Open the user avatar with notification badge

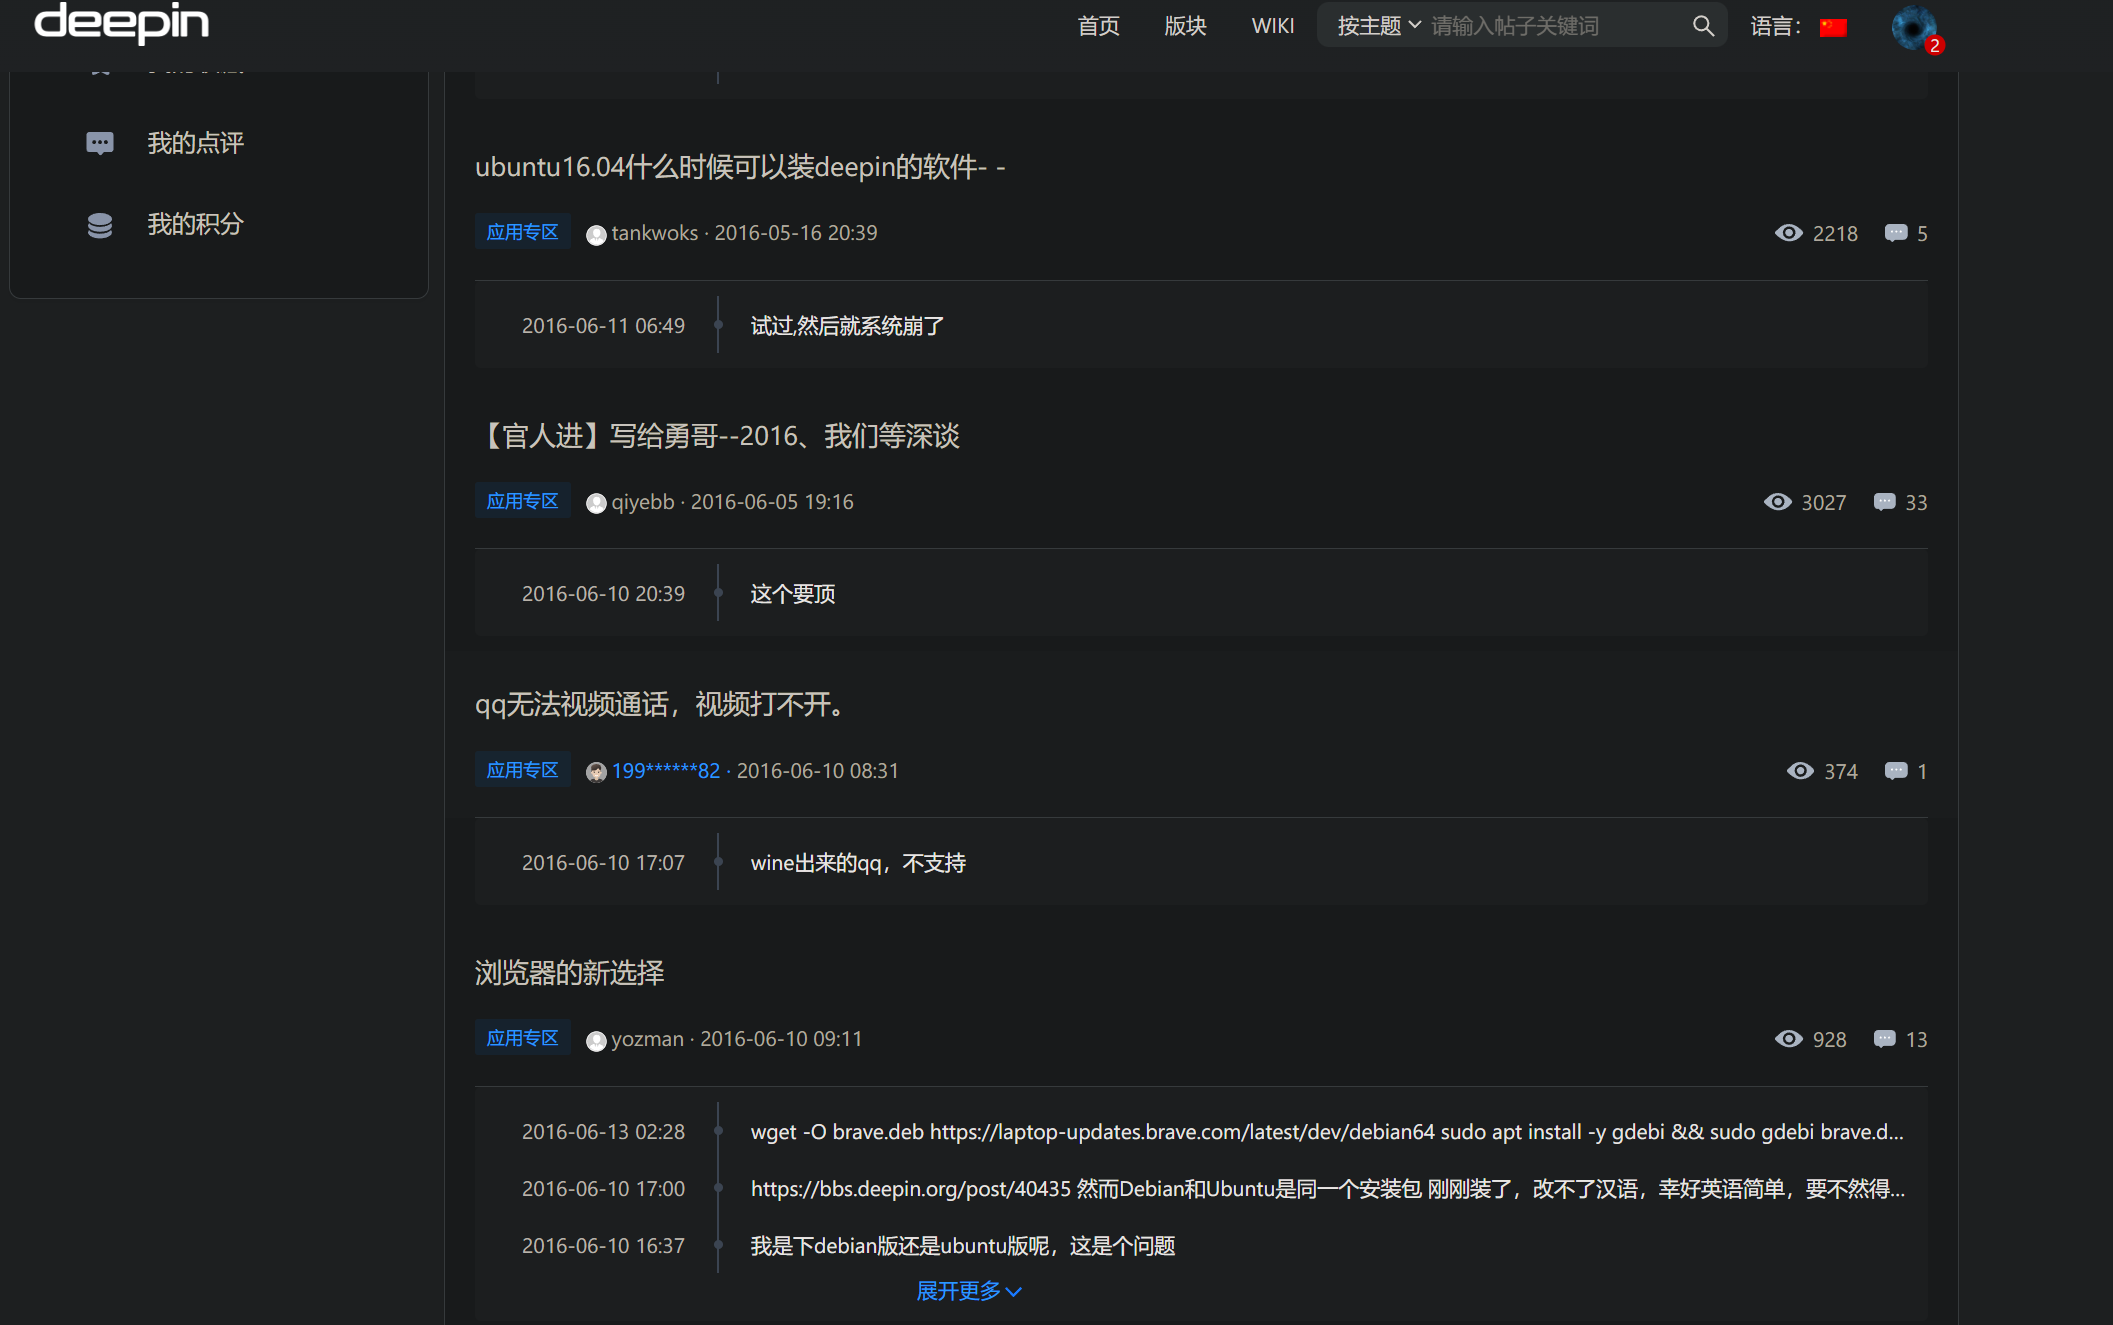[1914, 28]
